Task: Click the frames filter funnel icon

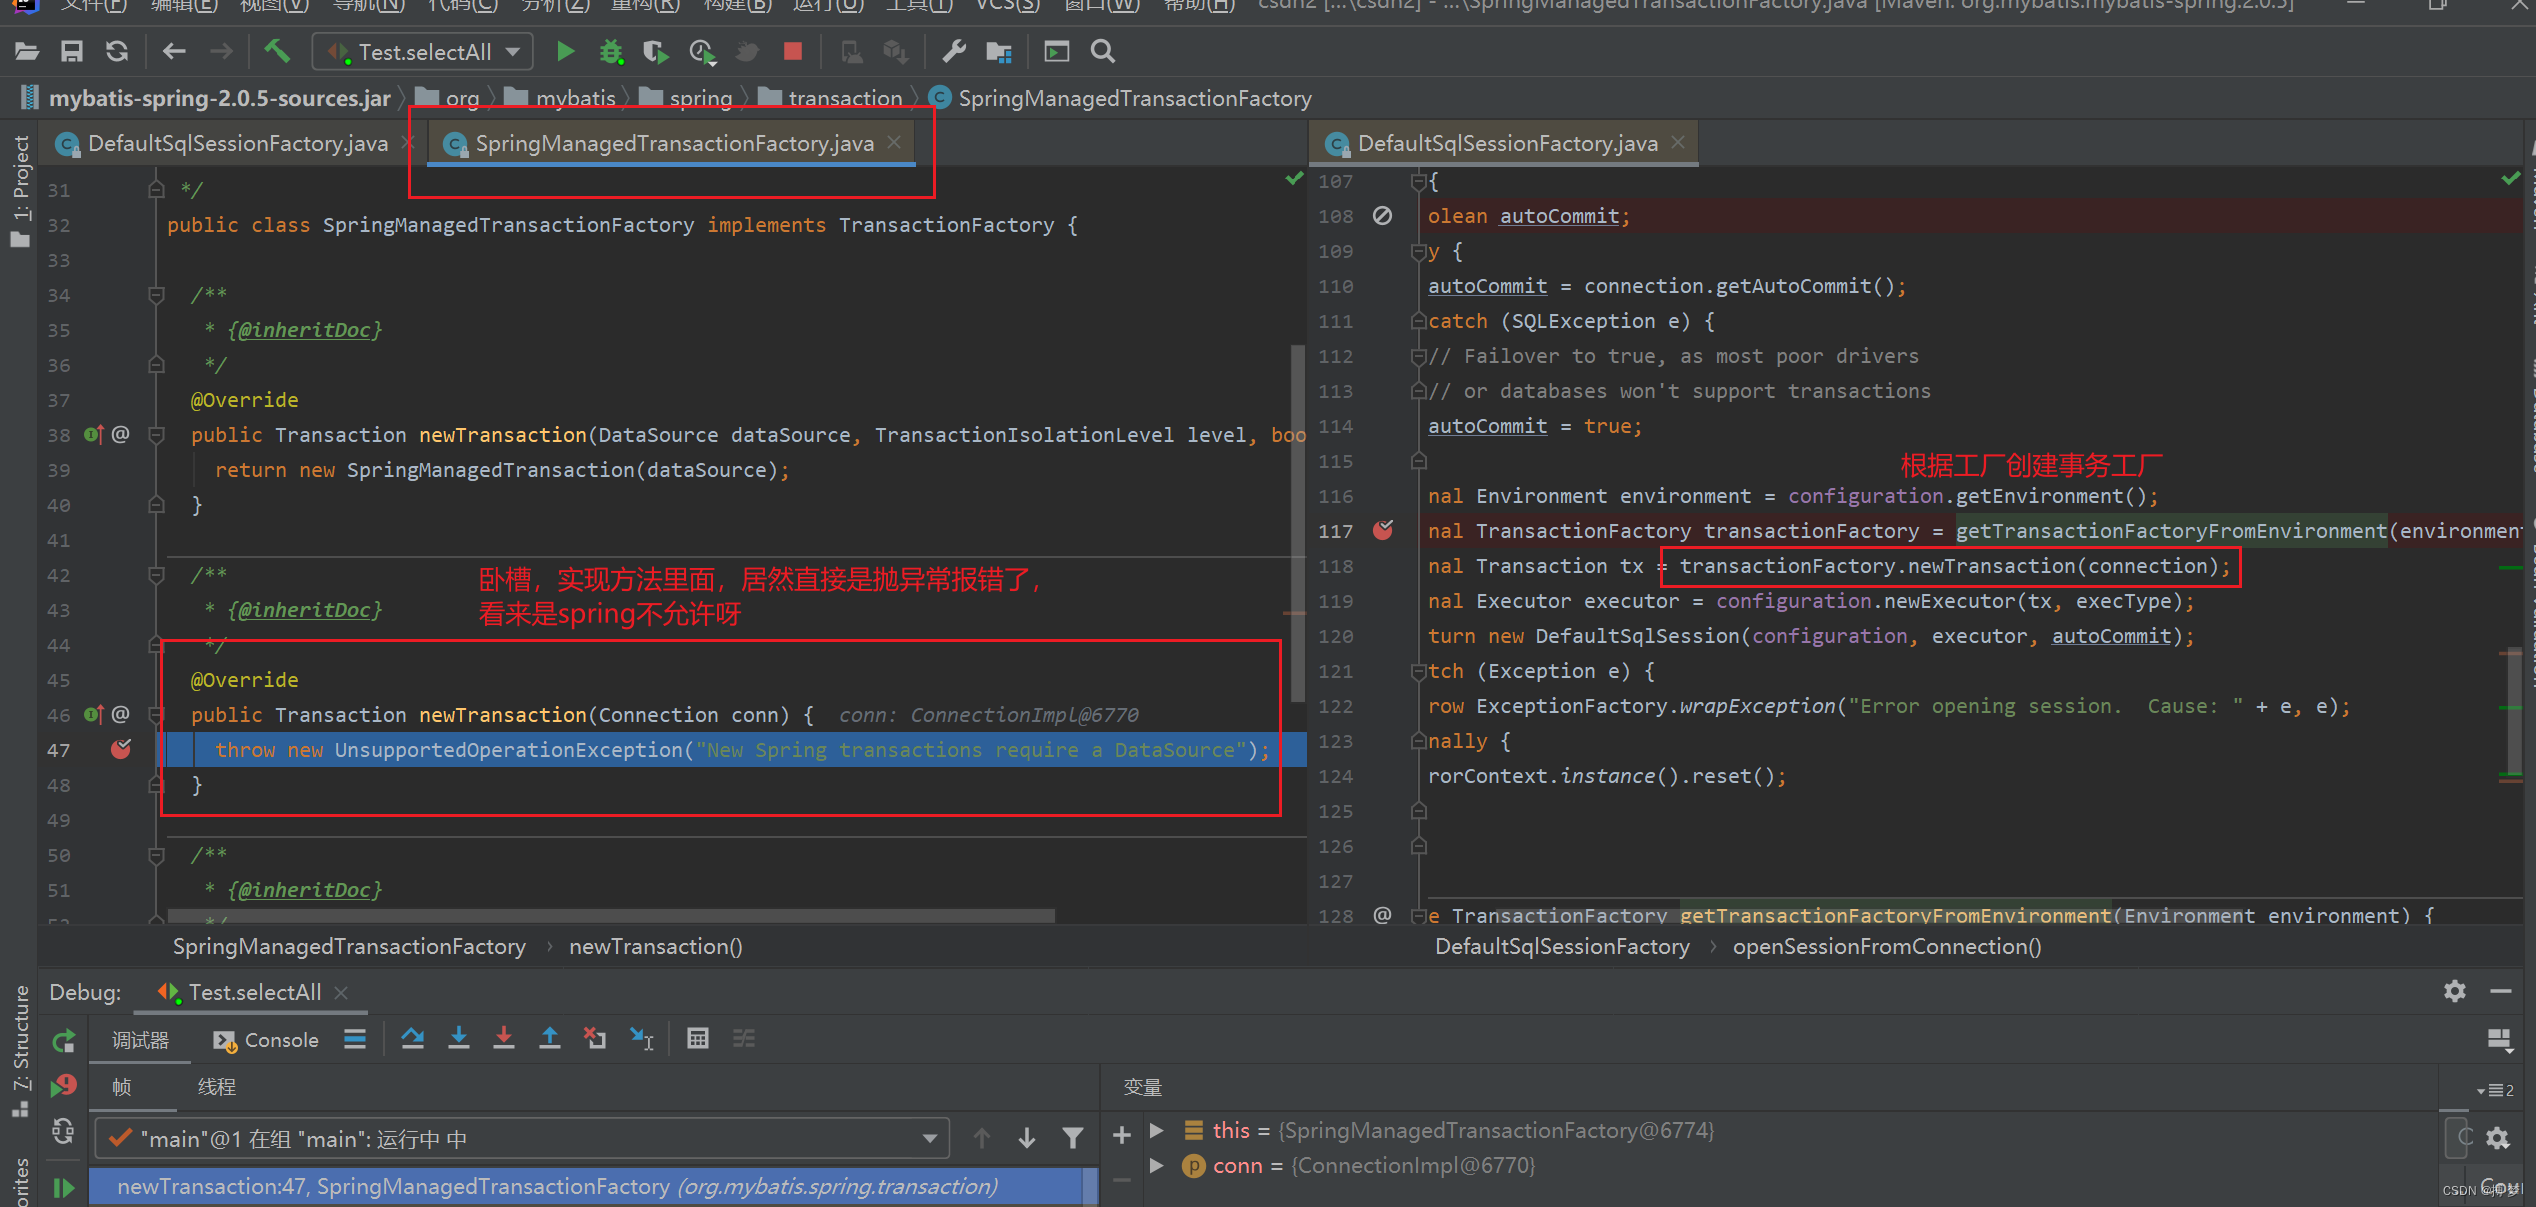Action: point(1073,1138)
